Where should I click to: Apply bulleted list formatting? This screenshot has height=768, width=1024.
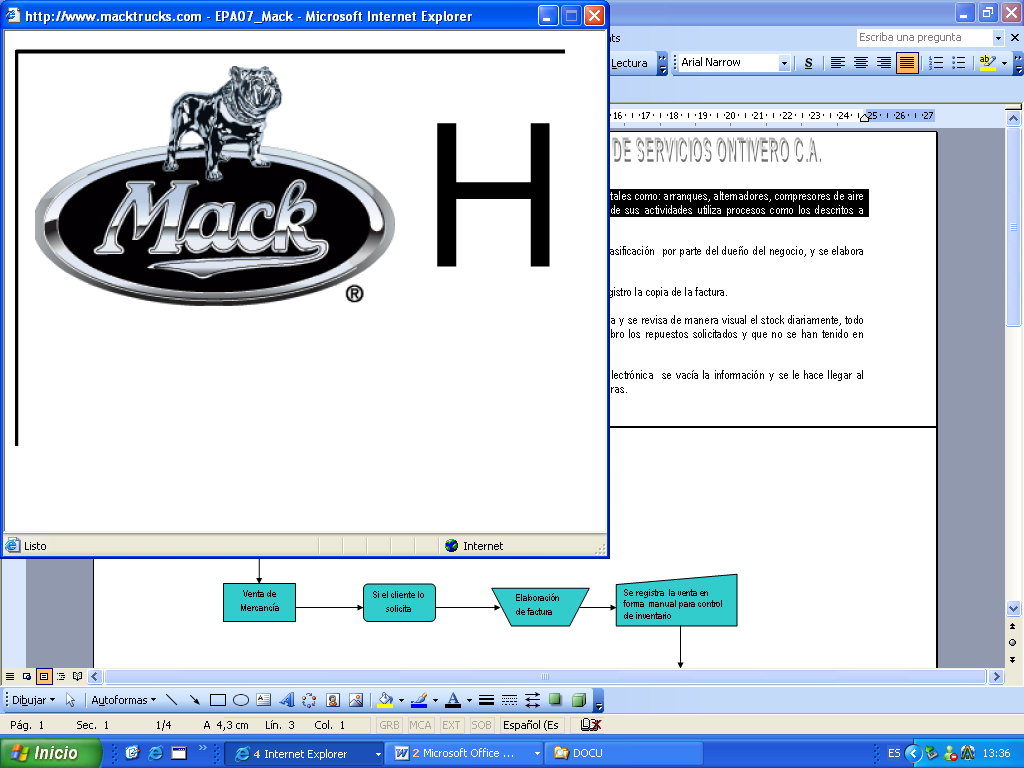(959, 63)
